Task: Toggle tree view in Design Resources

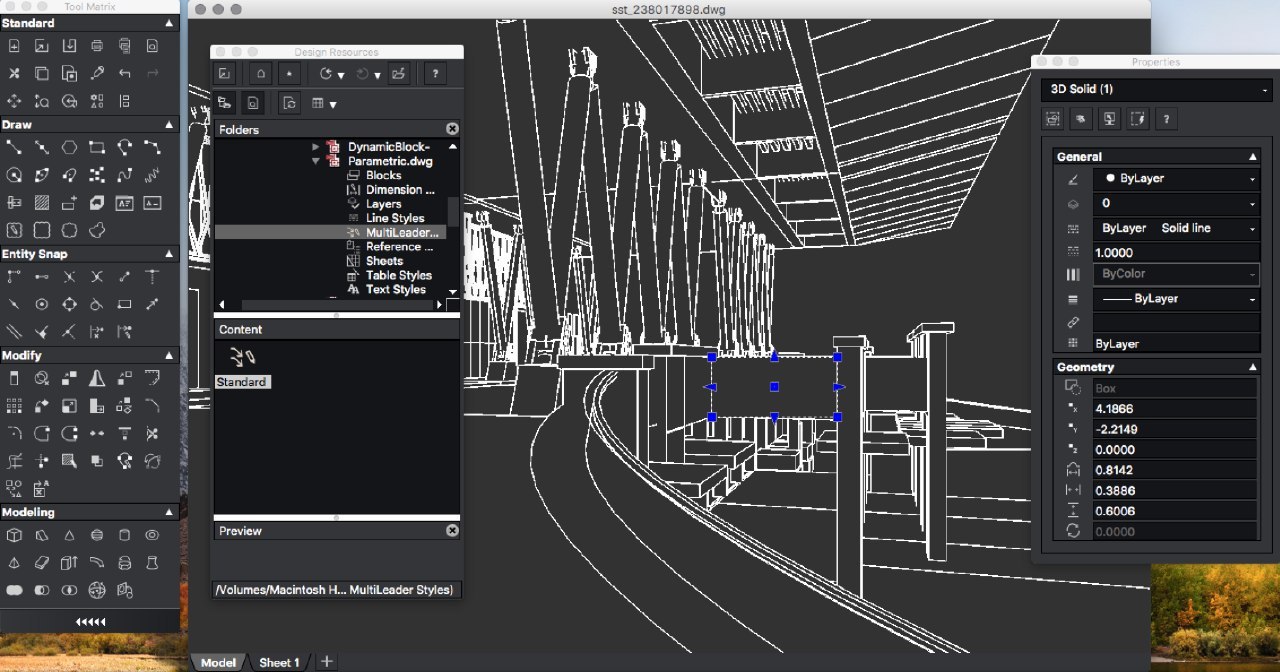Action: click(x=225, y=102)
